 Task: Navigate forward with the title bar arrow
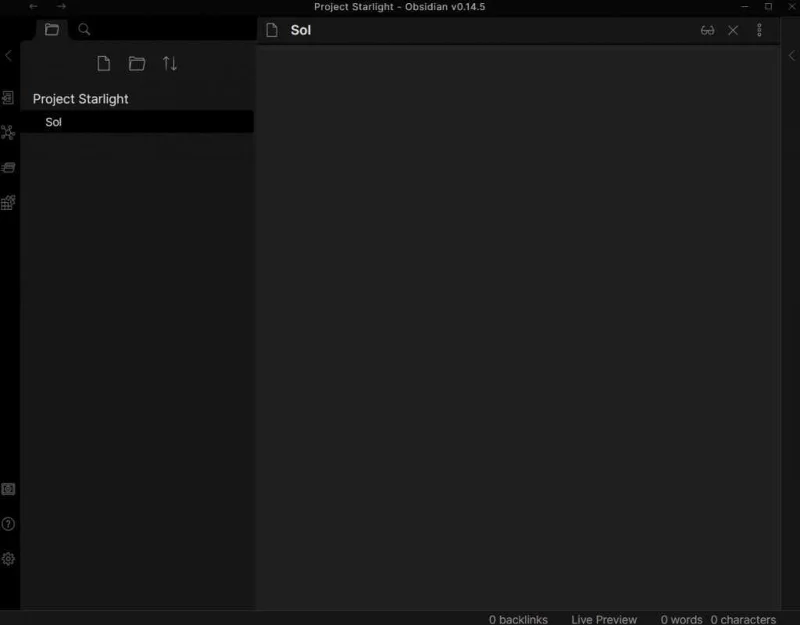pos(61,7)
